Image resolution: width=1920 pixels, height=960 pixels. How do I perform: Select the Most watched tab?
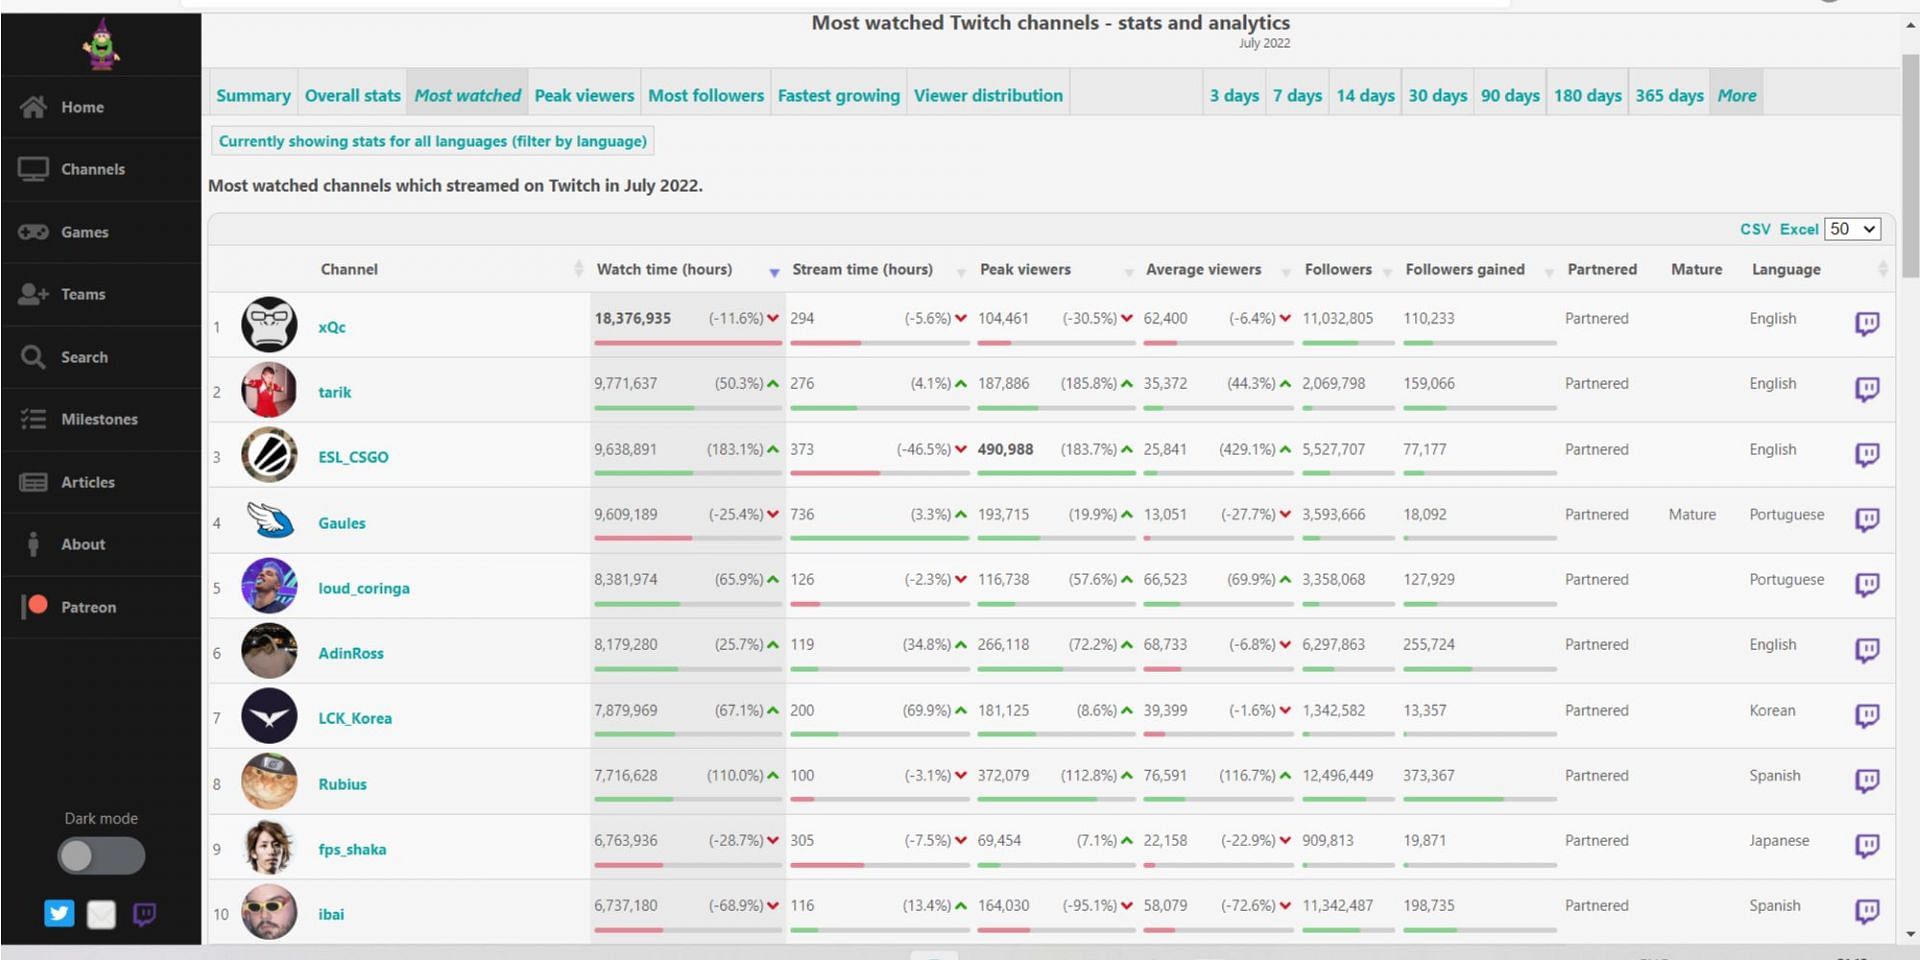point(467,95)
